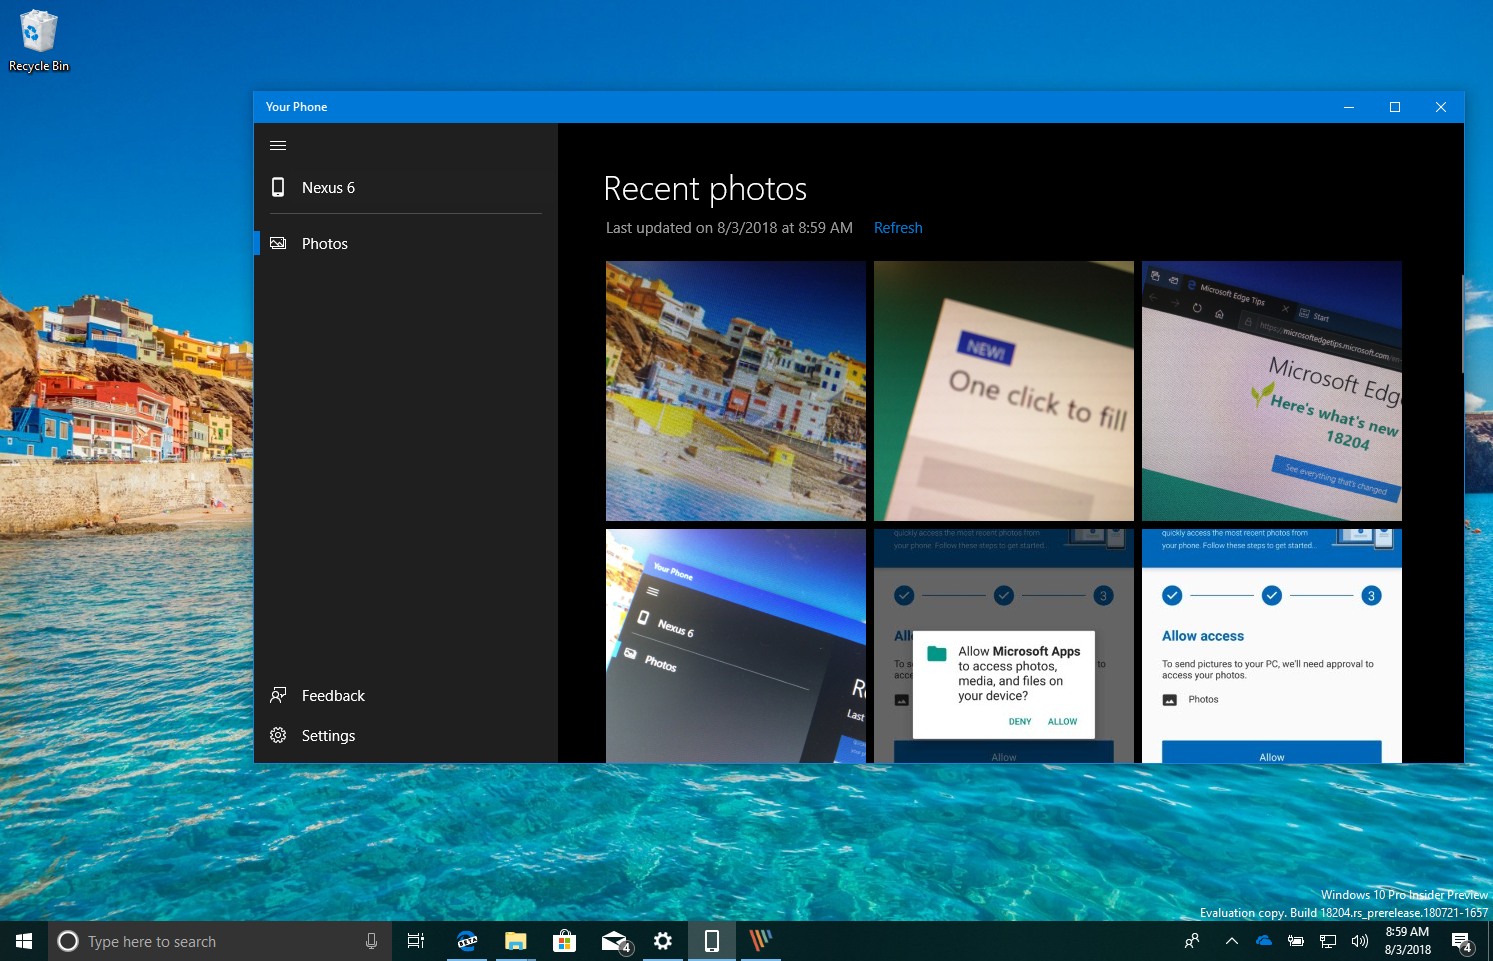Click the microphone icon in the search bar
Screen dimensions: 1493x961
tap(371, 940)
